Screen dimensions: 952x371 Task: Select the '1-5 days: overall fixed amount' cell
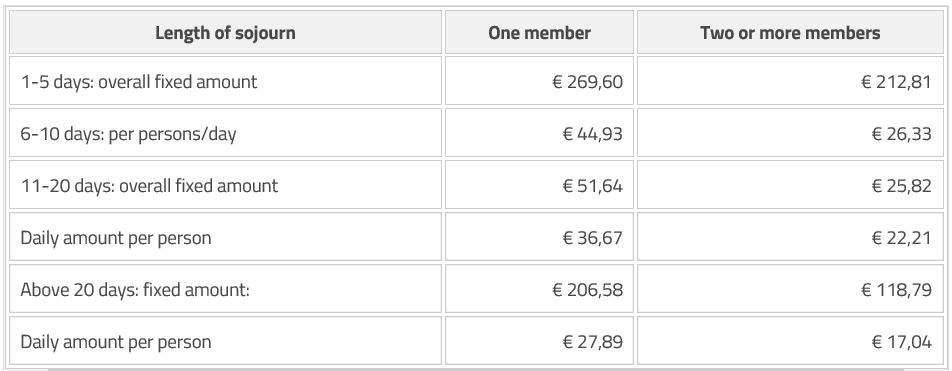(x=225, y=81)
